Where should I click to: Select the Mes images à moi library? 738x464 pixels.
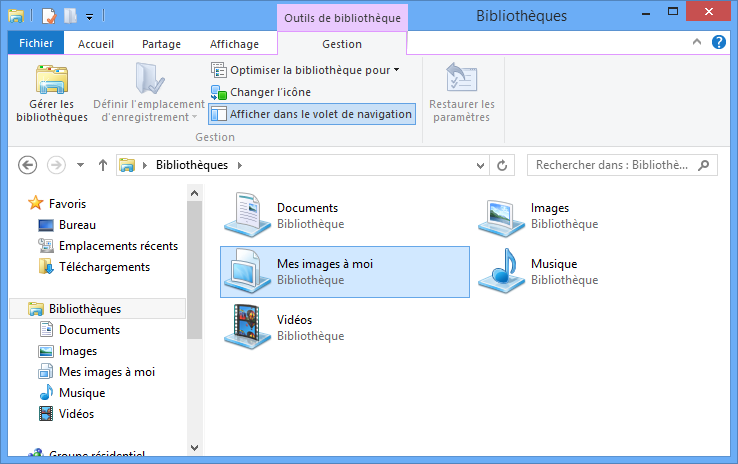point(345,272)
